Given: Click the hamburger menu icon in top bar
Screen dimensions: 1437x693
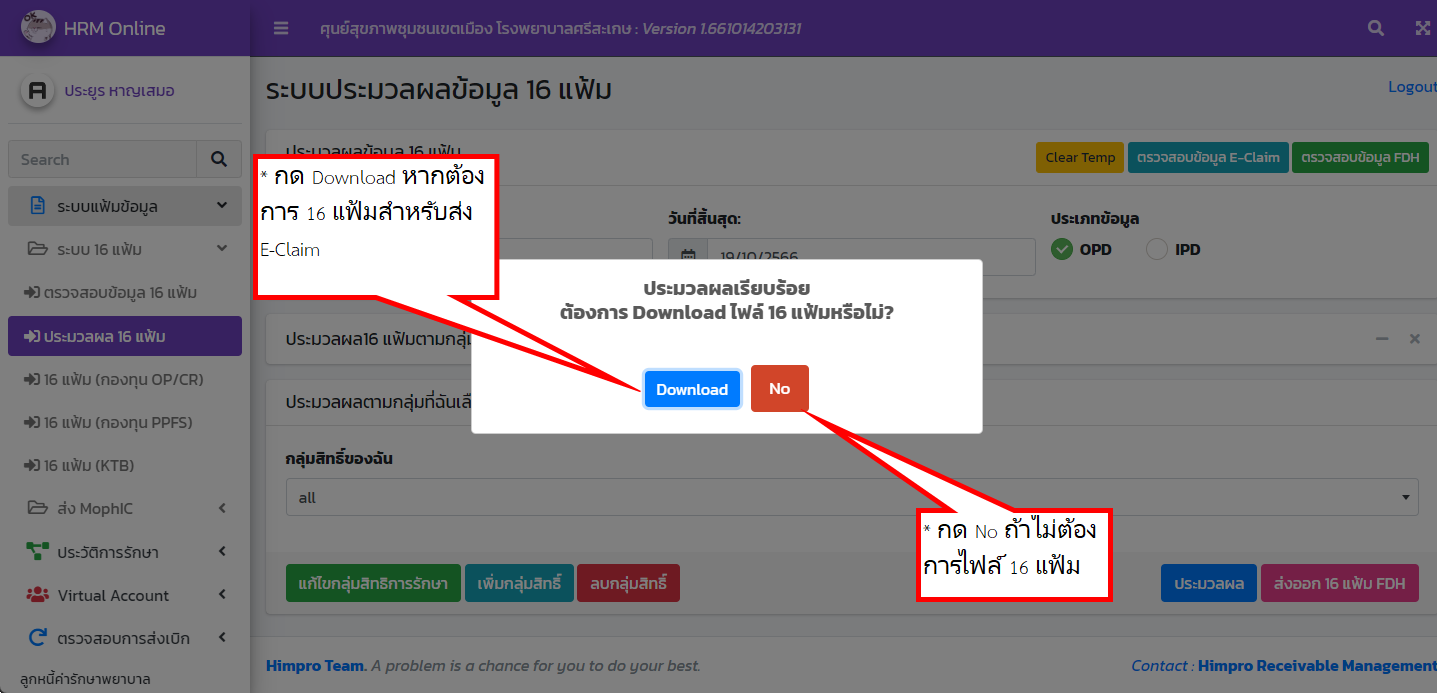Looking at the screenshot, I should coord(280,28).
